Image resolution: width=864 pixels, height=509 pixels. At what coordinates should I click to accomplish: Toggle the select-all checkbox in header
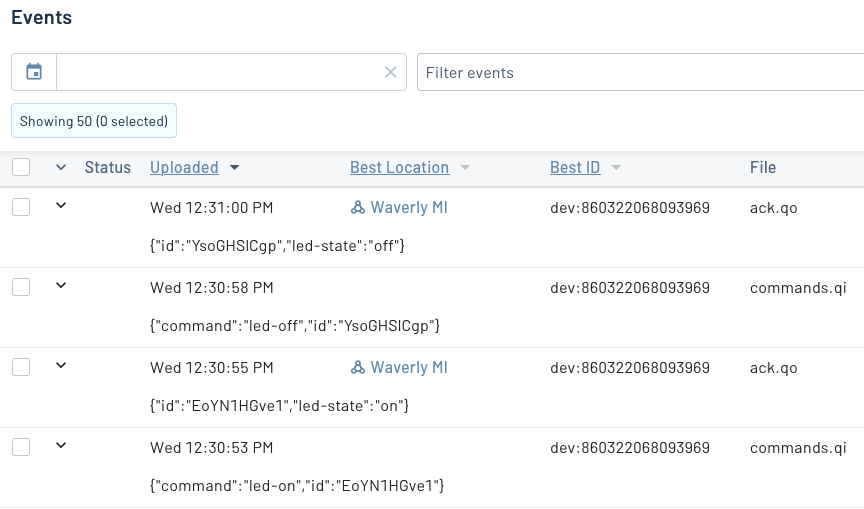coord(21,167)
